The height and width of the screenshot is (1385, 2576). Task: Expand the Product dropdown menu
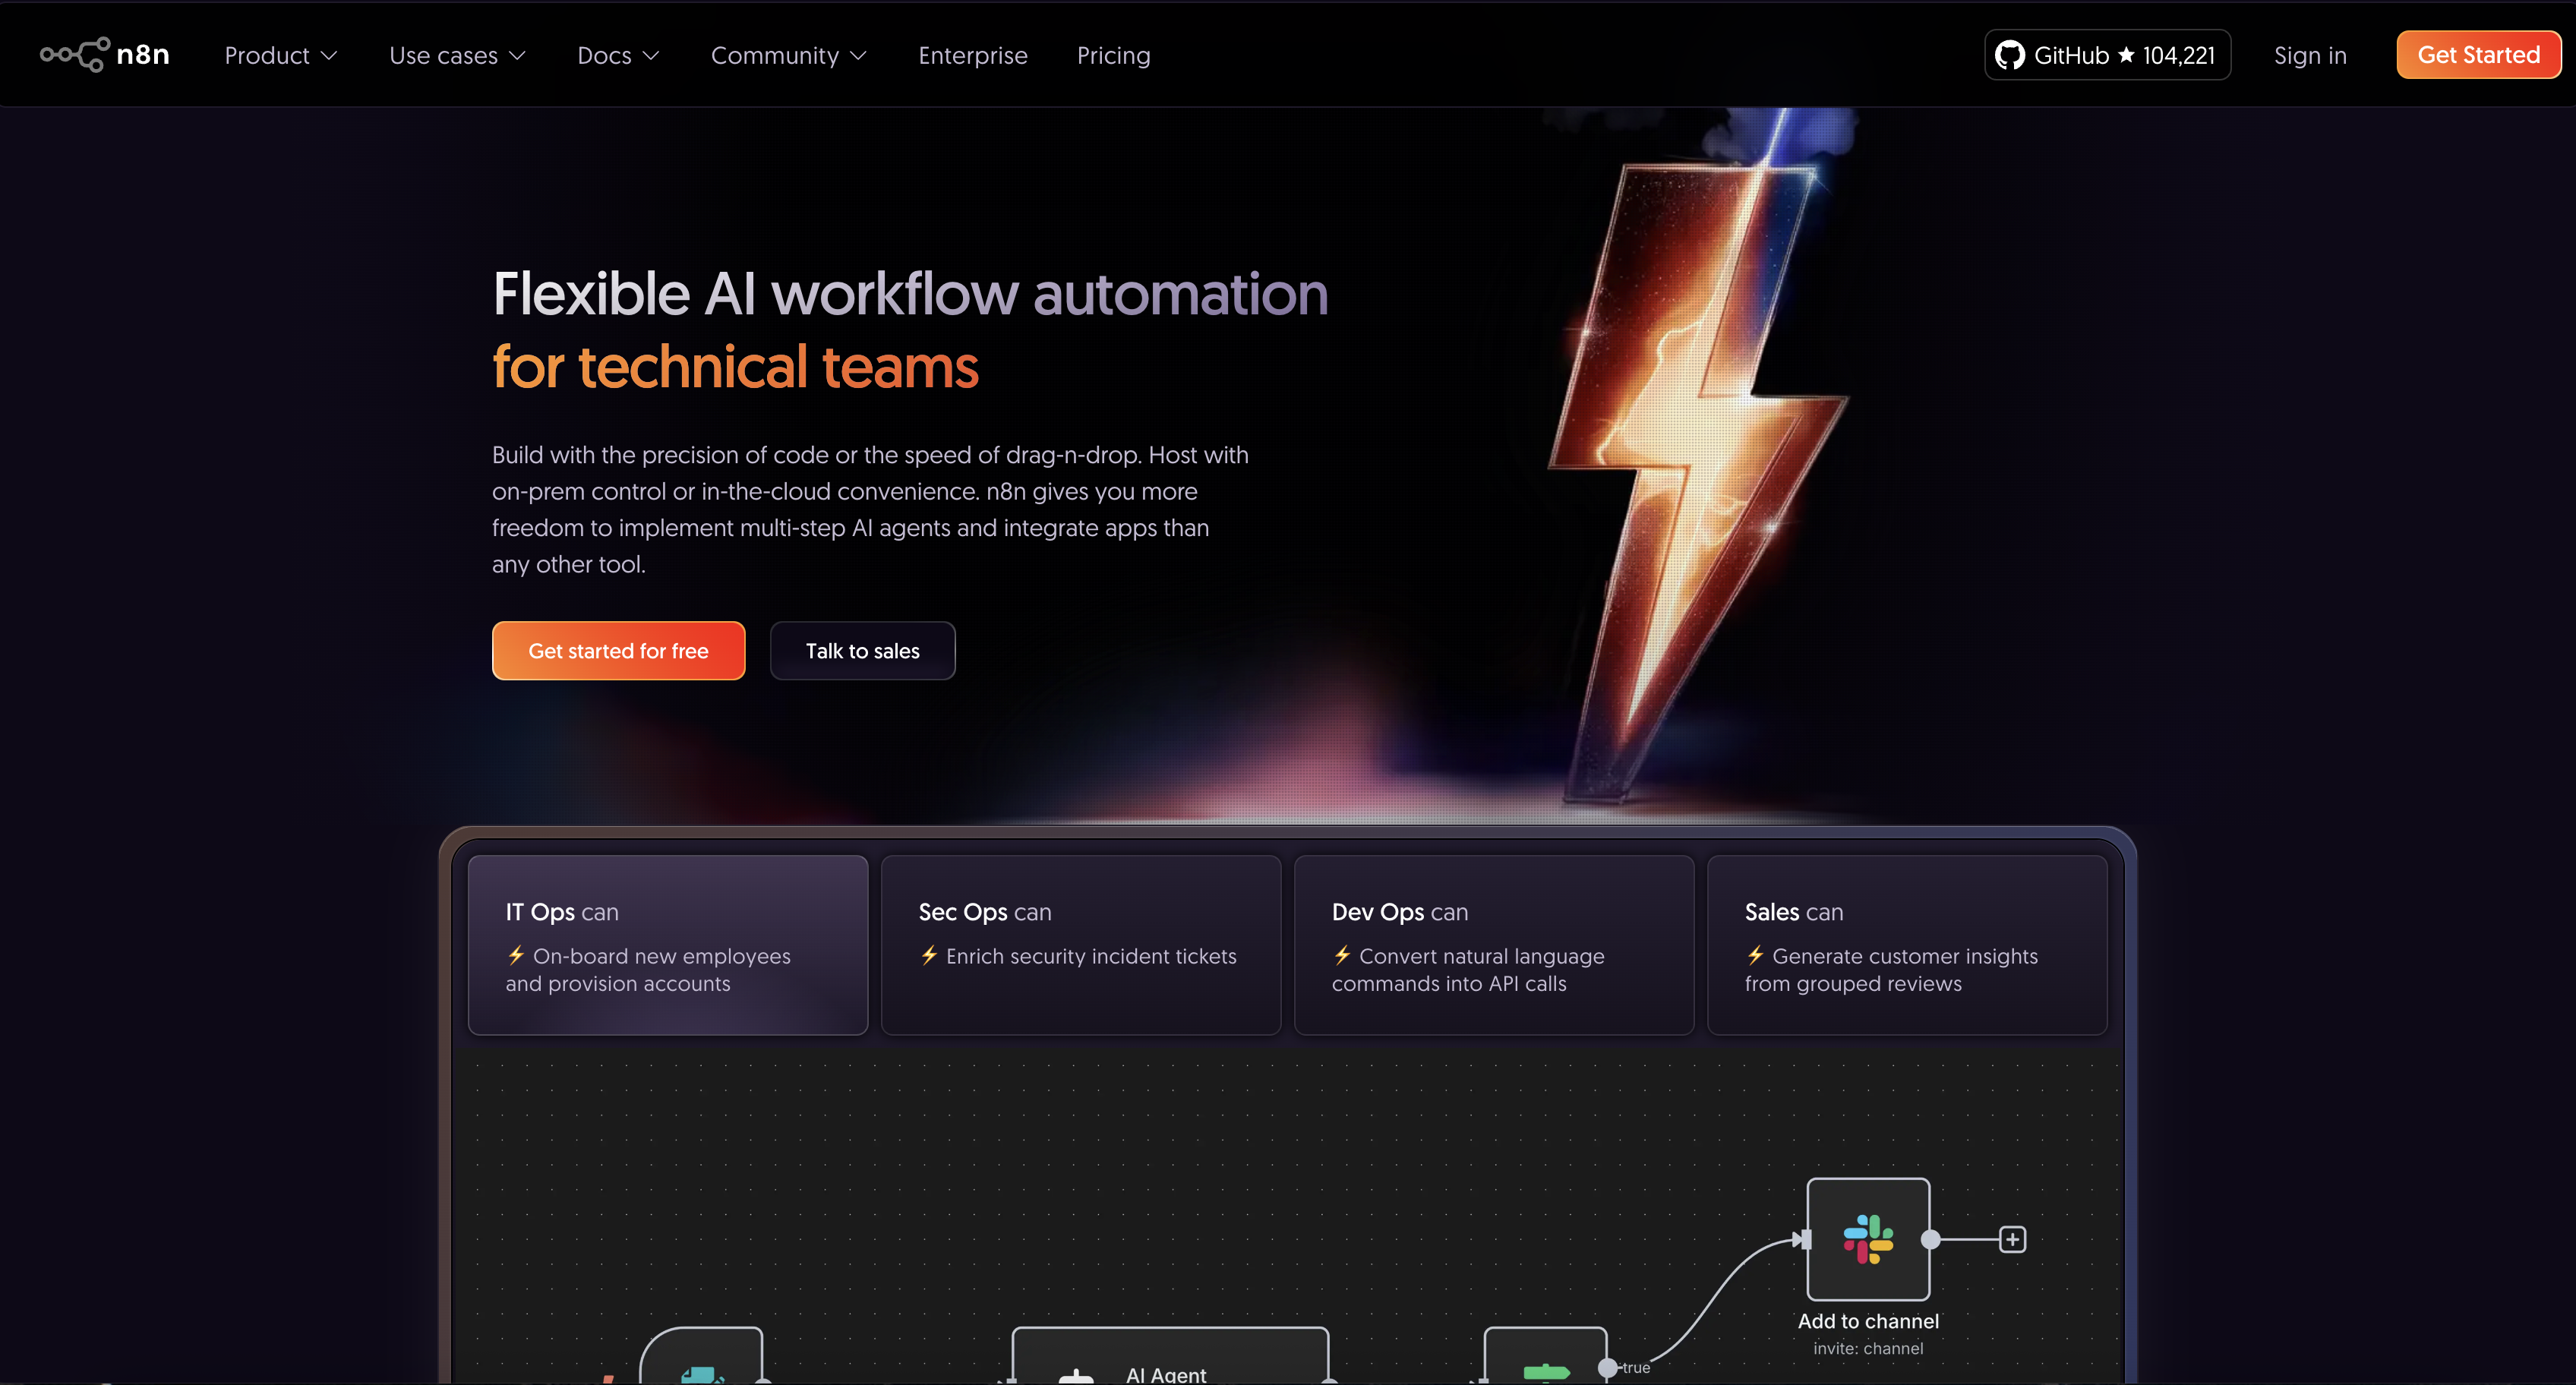pyautogui.click(x=281, y=55)
